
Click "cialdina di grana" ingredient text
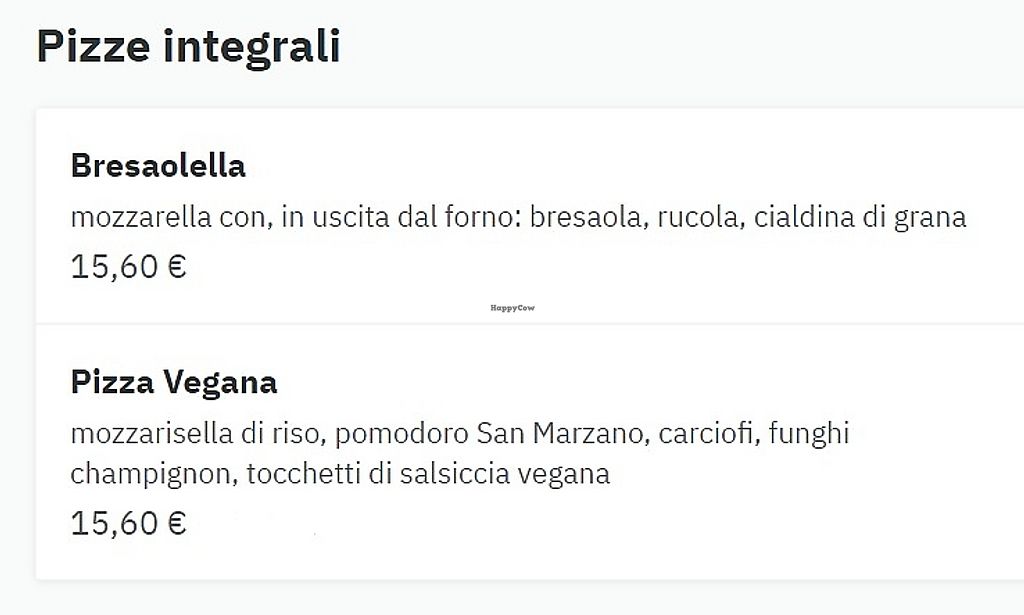[860, 217]
